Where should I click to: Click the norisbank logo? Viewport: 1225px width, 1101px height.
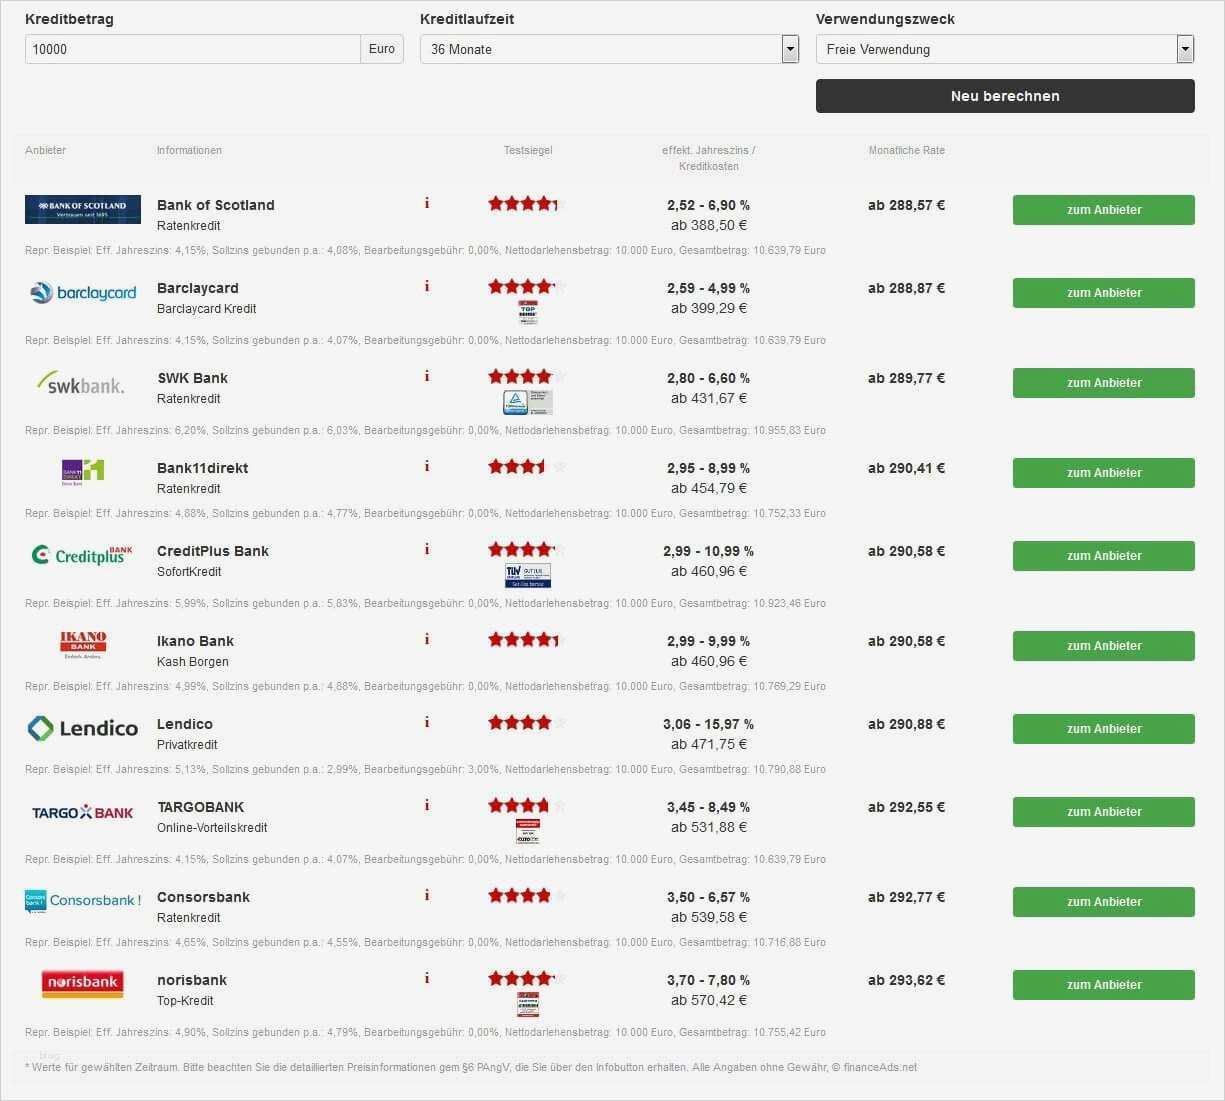tap(83, 983)
